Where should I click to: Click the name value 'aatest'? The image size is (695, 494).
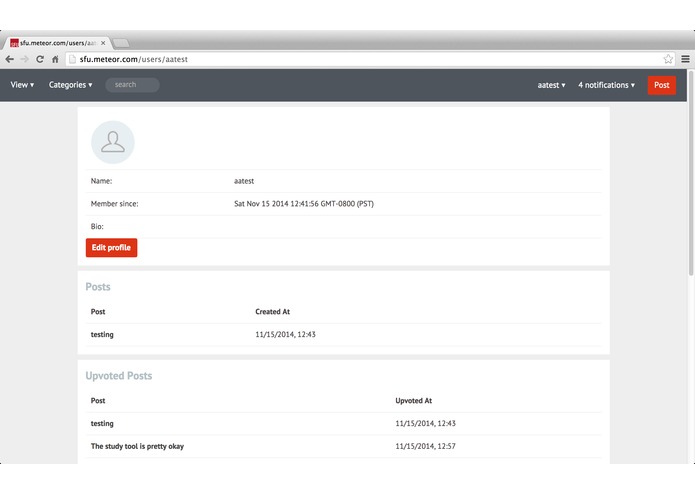tap(244, 181)
